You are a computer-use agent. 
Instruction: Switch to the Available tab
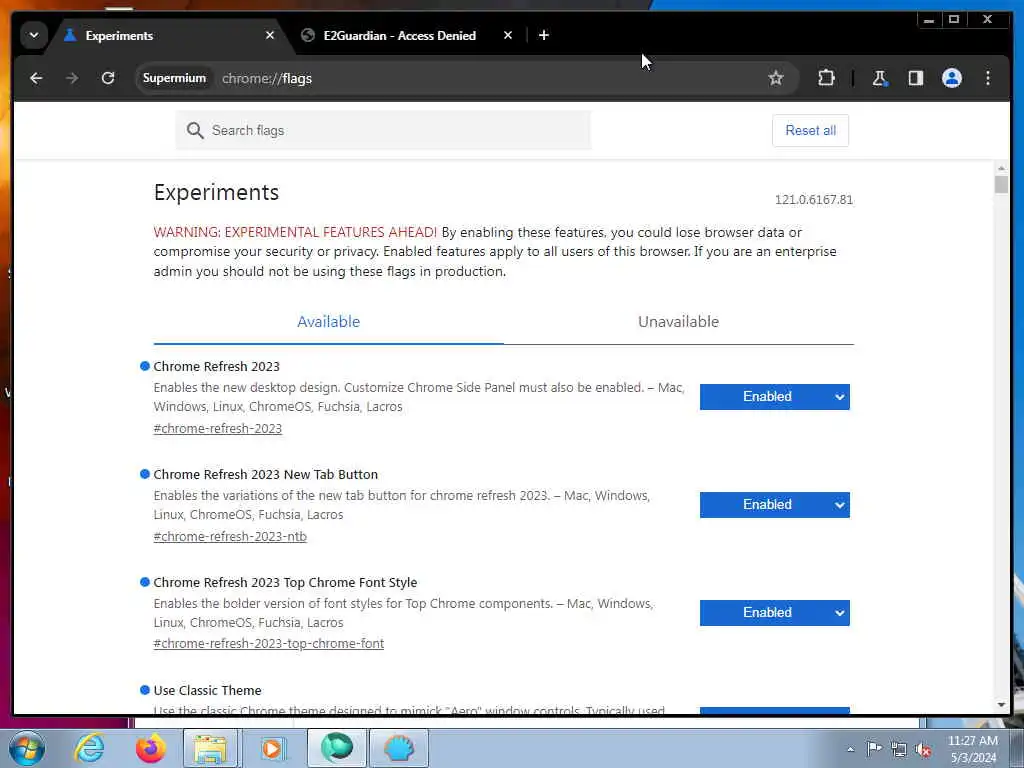pyautogui.click(x=328, y=322)
